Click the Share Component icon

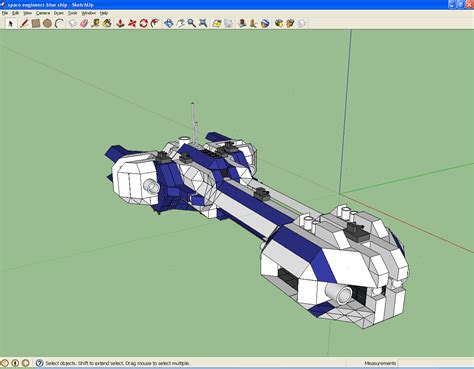coord(290,23)
